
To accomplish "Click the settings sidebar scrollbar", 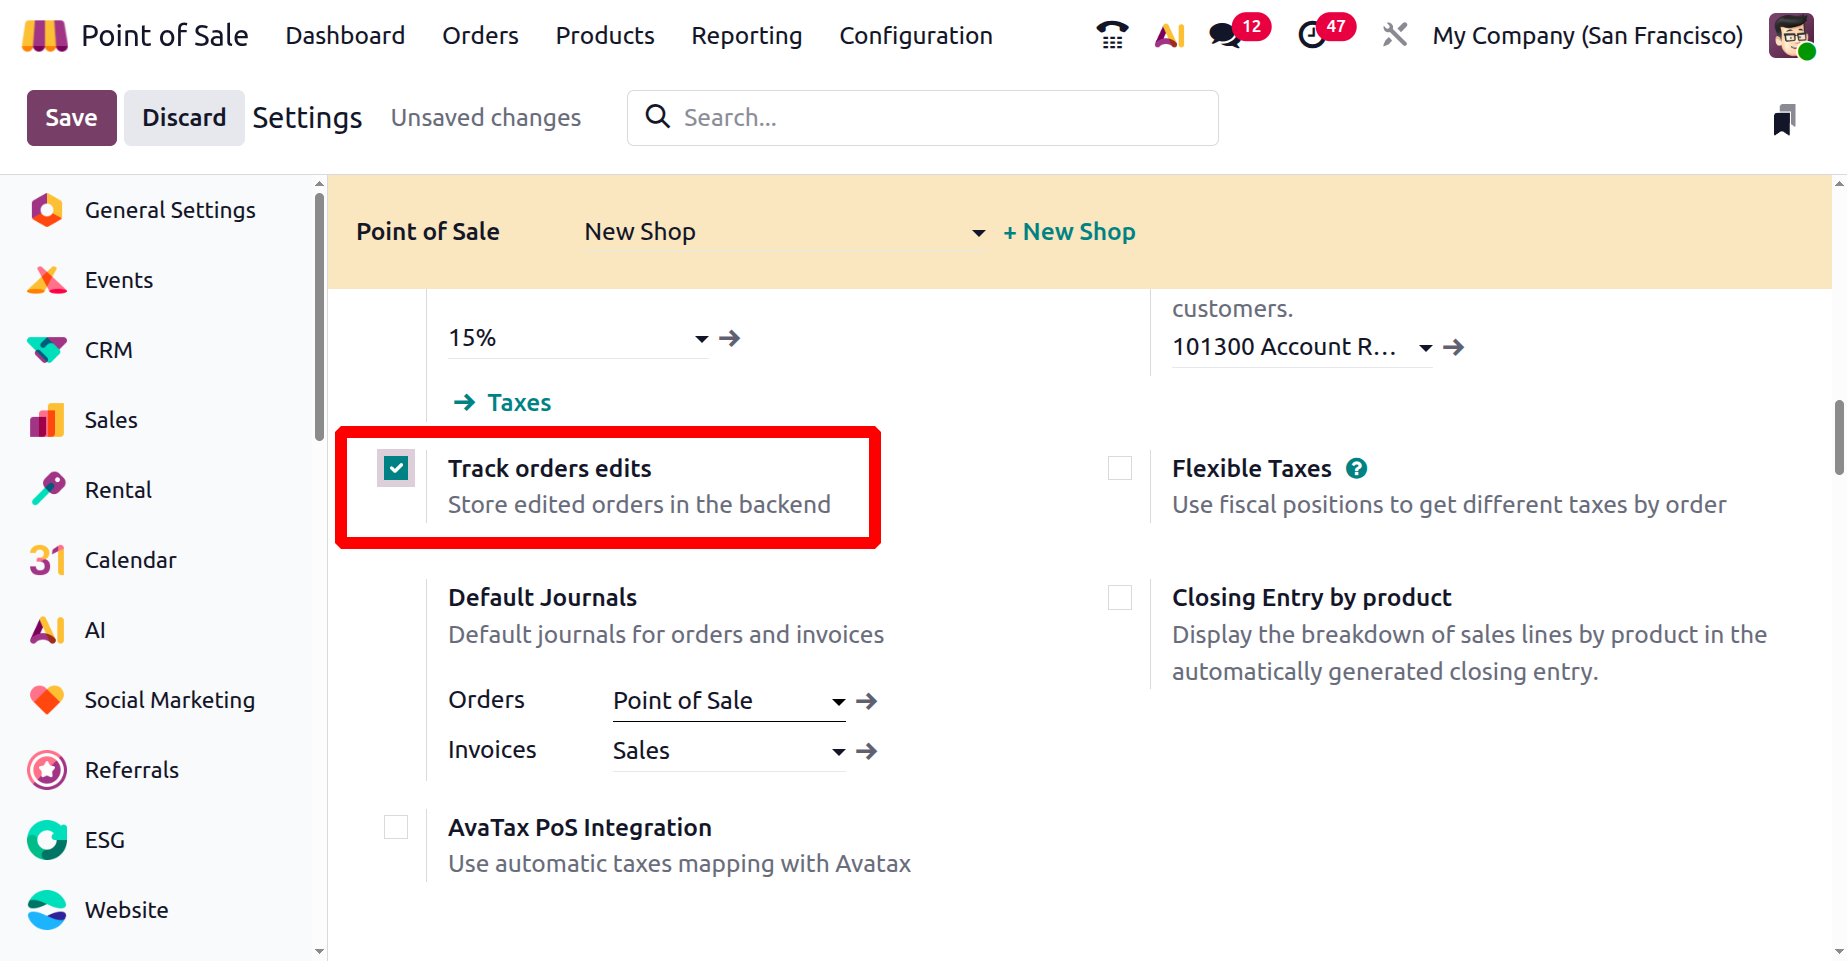I will 319,320.
